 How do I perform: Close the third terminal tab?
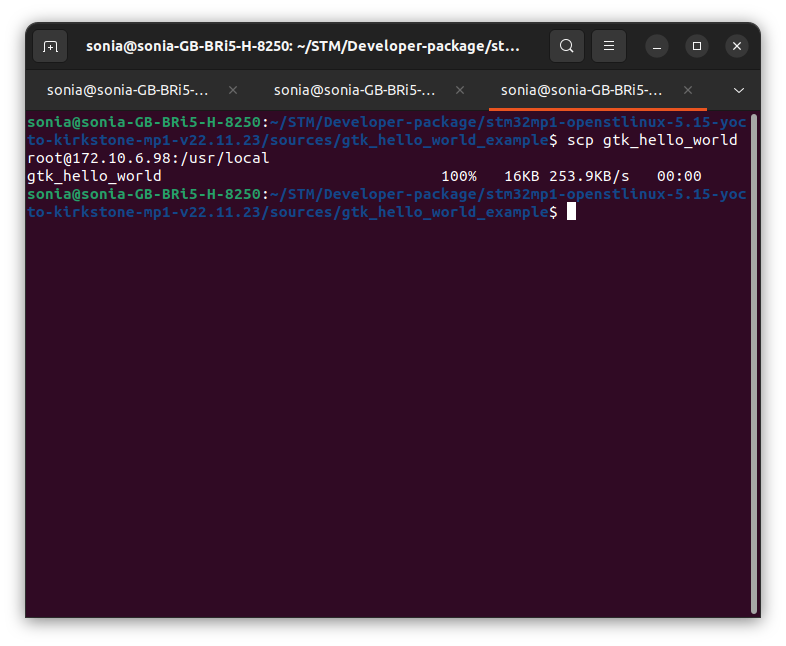pyautogui.click(x=688, y=90)
